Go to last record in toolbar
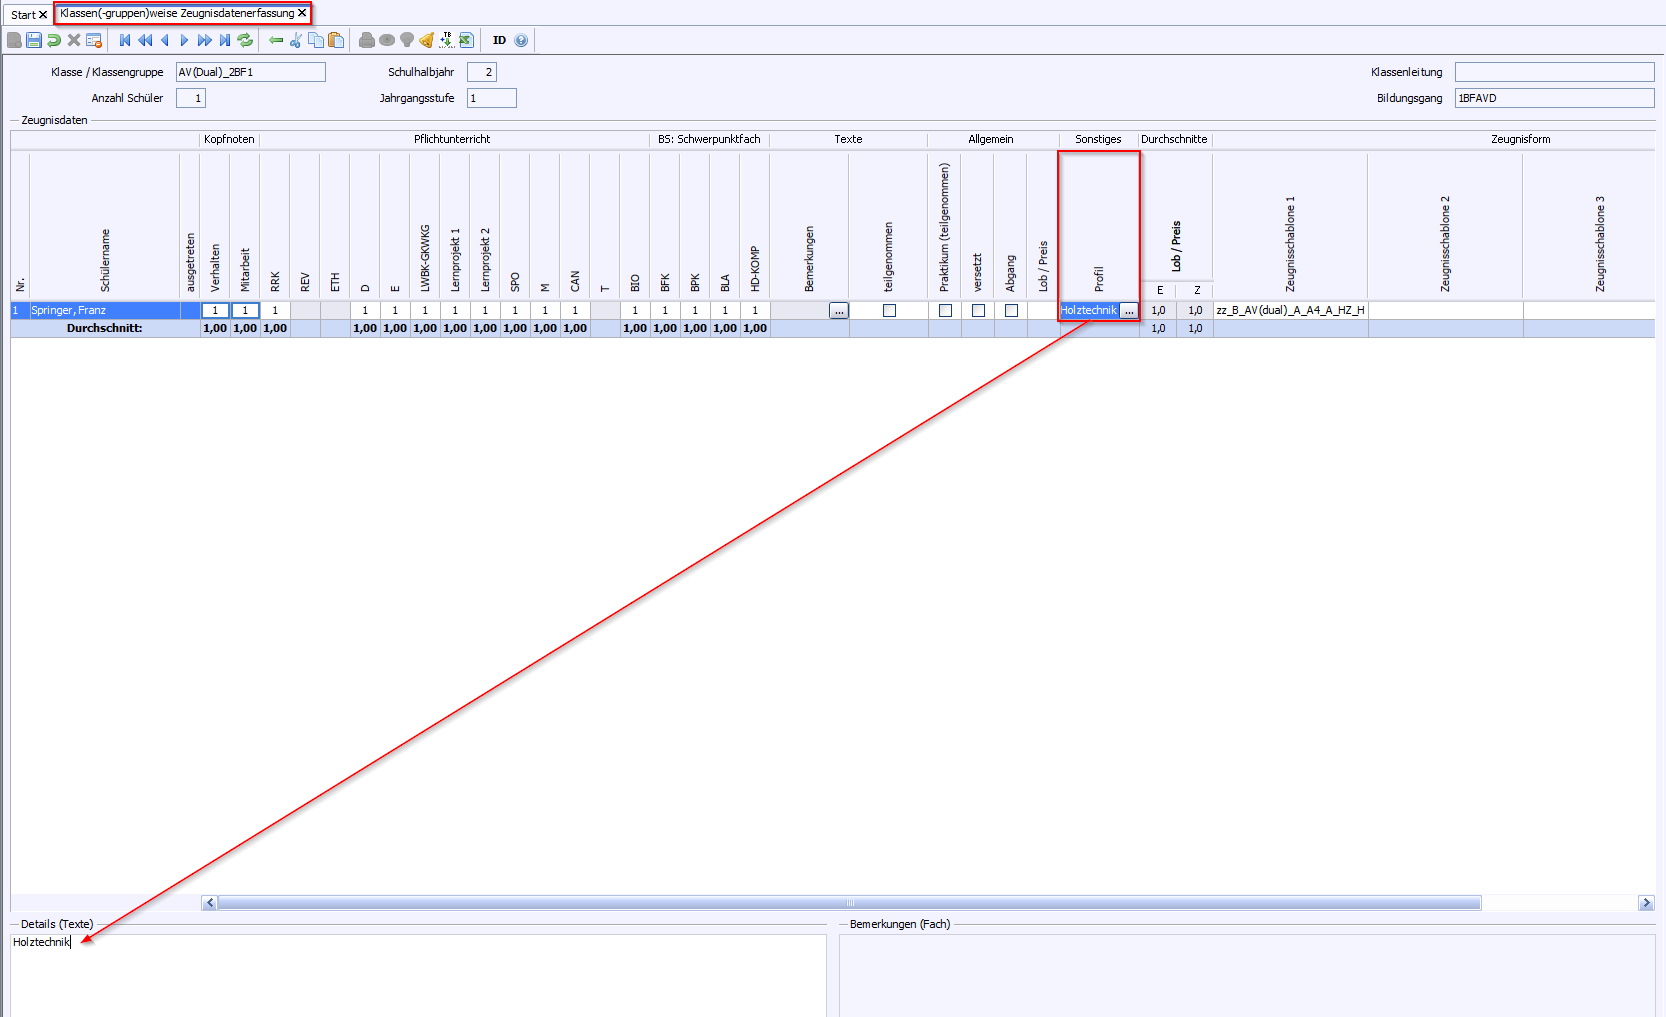 pos(225,40)
